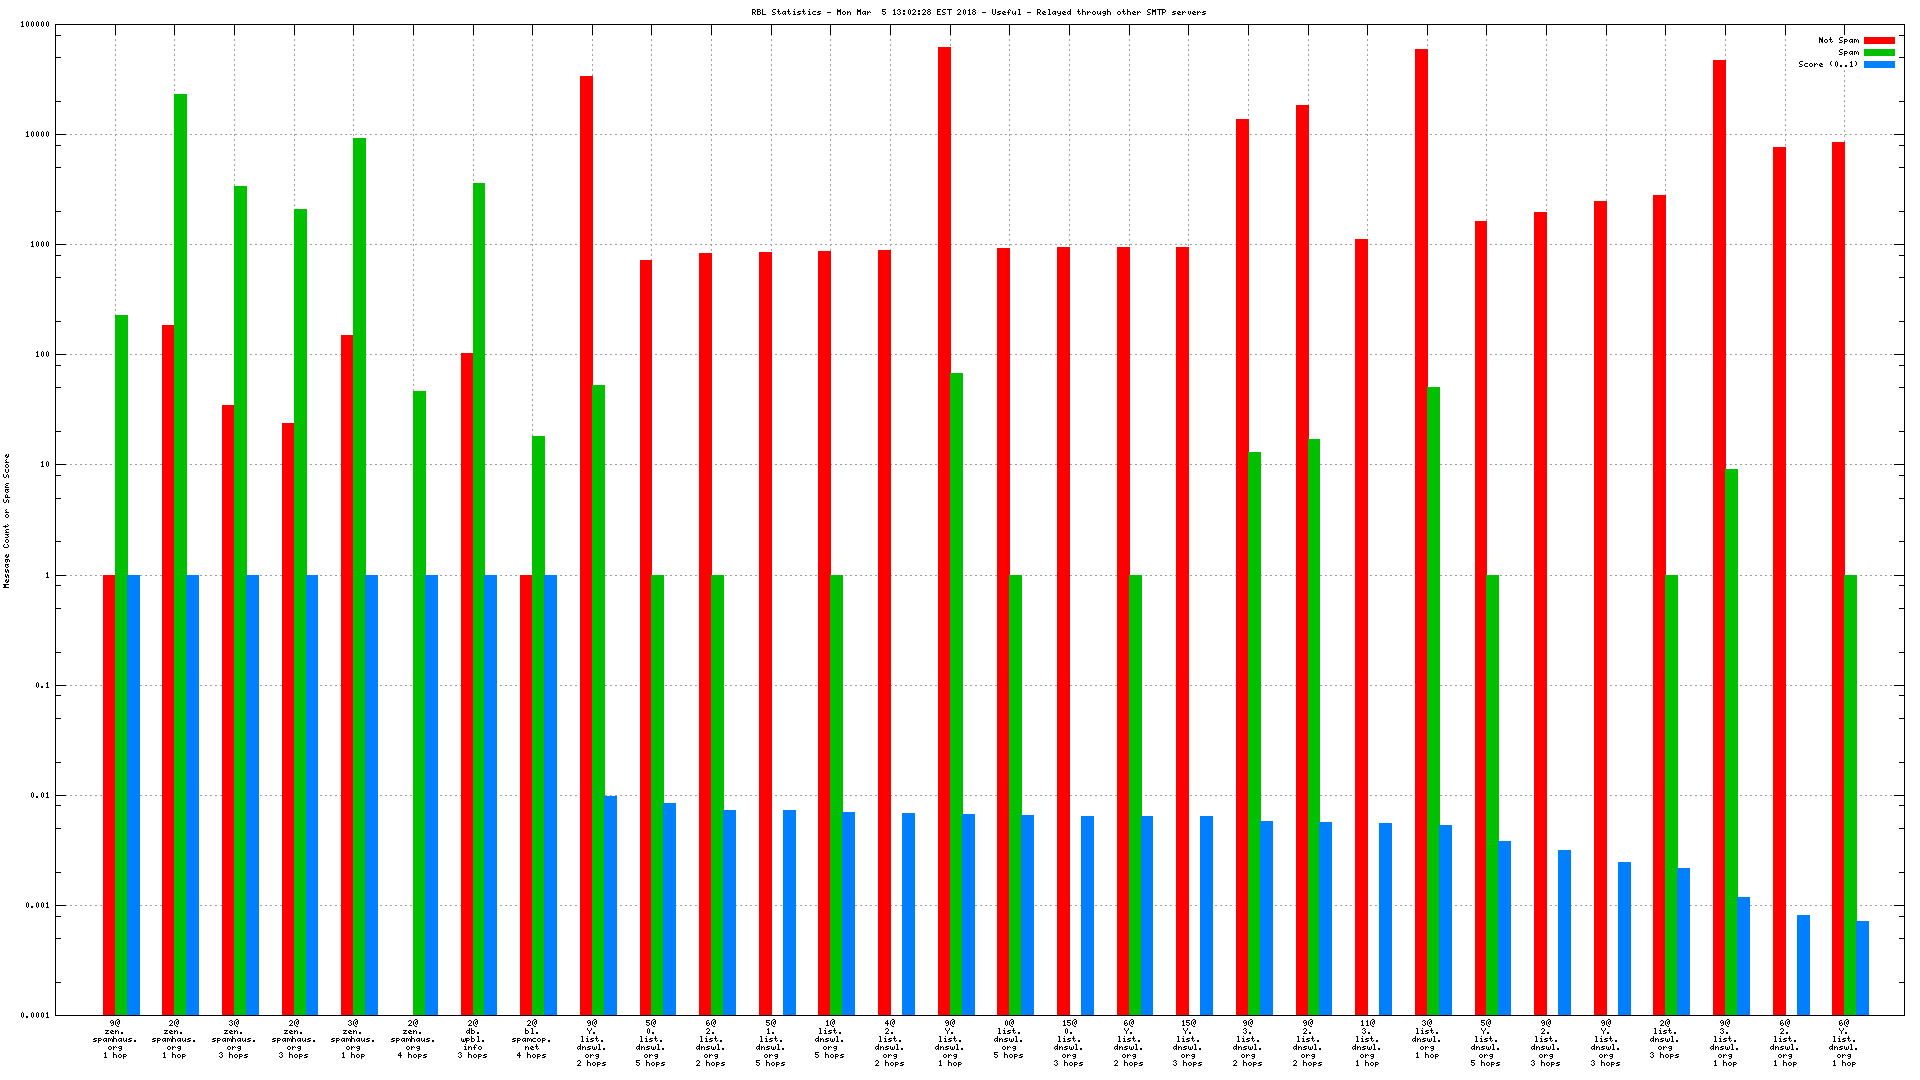Click the 'Not Spam' legend text
1920x1080 pixels.
[1838, 41]
